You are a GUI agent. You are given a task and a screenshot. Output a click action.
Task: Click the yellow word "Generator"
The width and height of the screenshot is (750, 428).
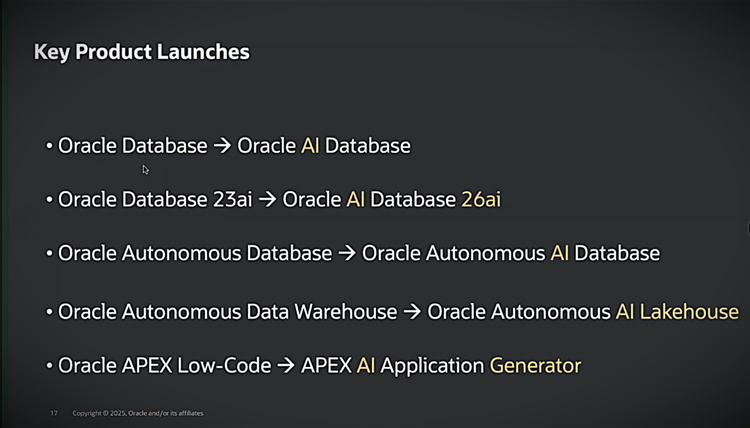point(535,366)
